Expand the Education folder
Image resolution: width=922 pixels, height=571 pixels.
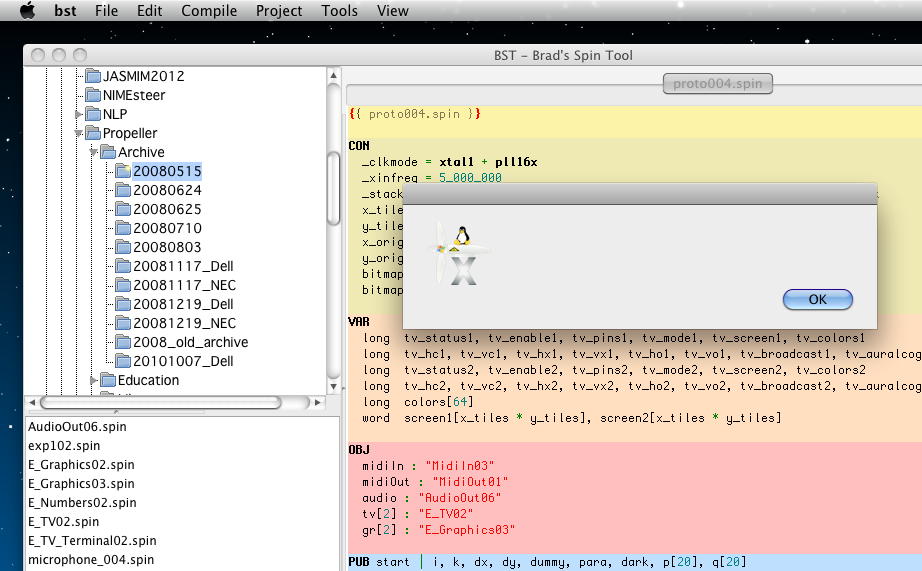coord(94,380)
